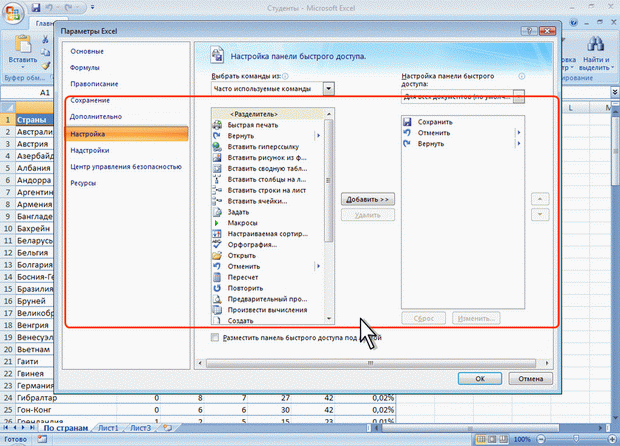Open the Для всех документов dropdown

pyautogui.click(x=518, y=97)
